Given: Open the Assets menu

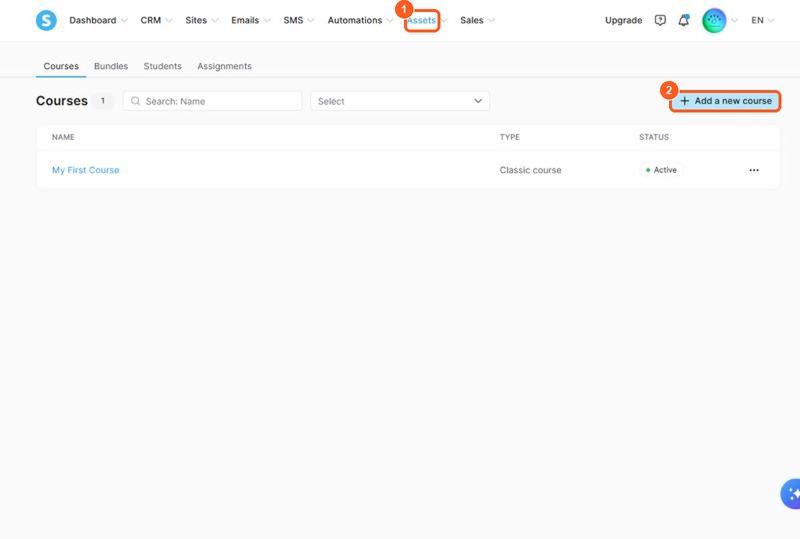Looking at the screenshot, I should pyautogui.click(x=421, y=20).
